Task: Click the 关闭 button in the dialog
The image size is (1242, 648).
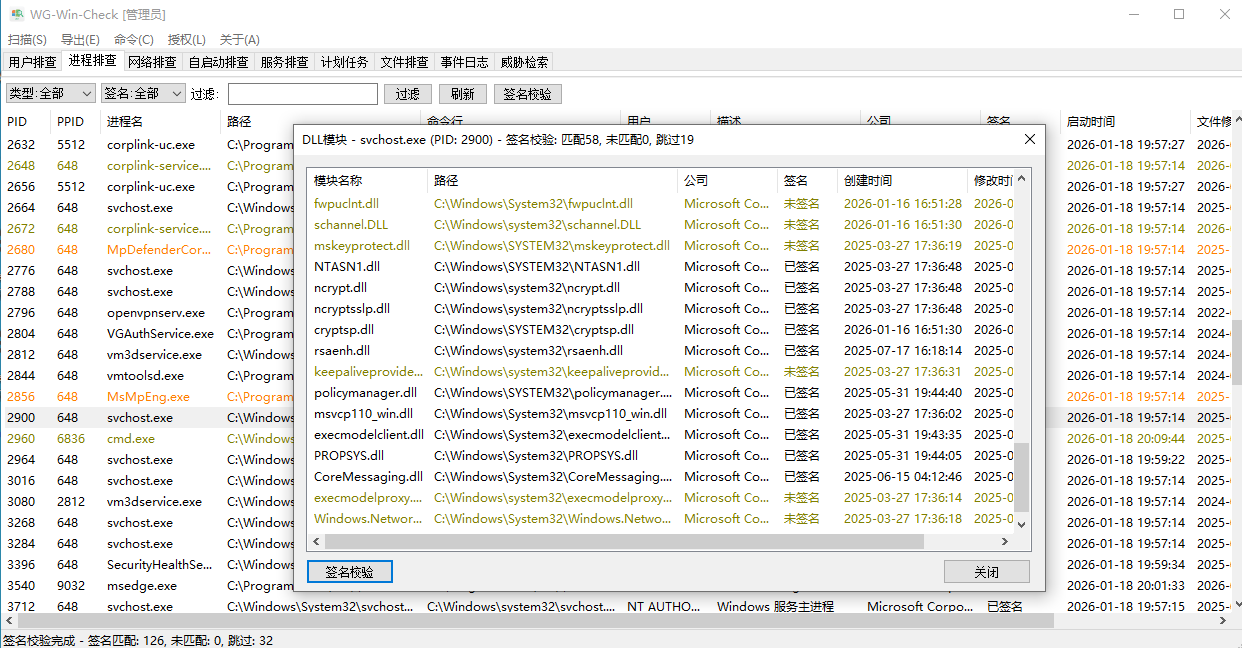Action: (x=986, y=572)
